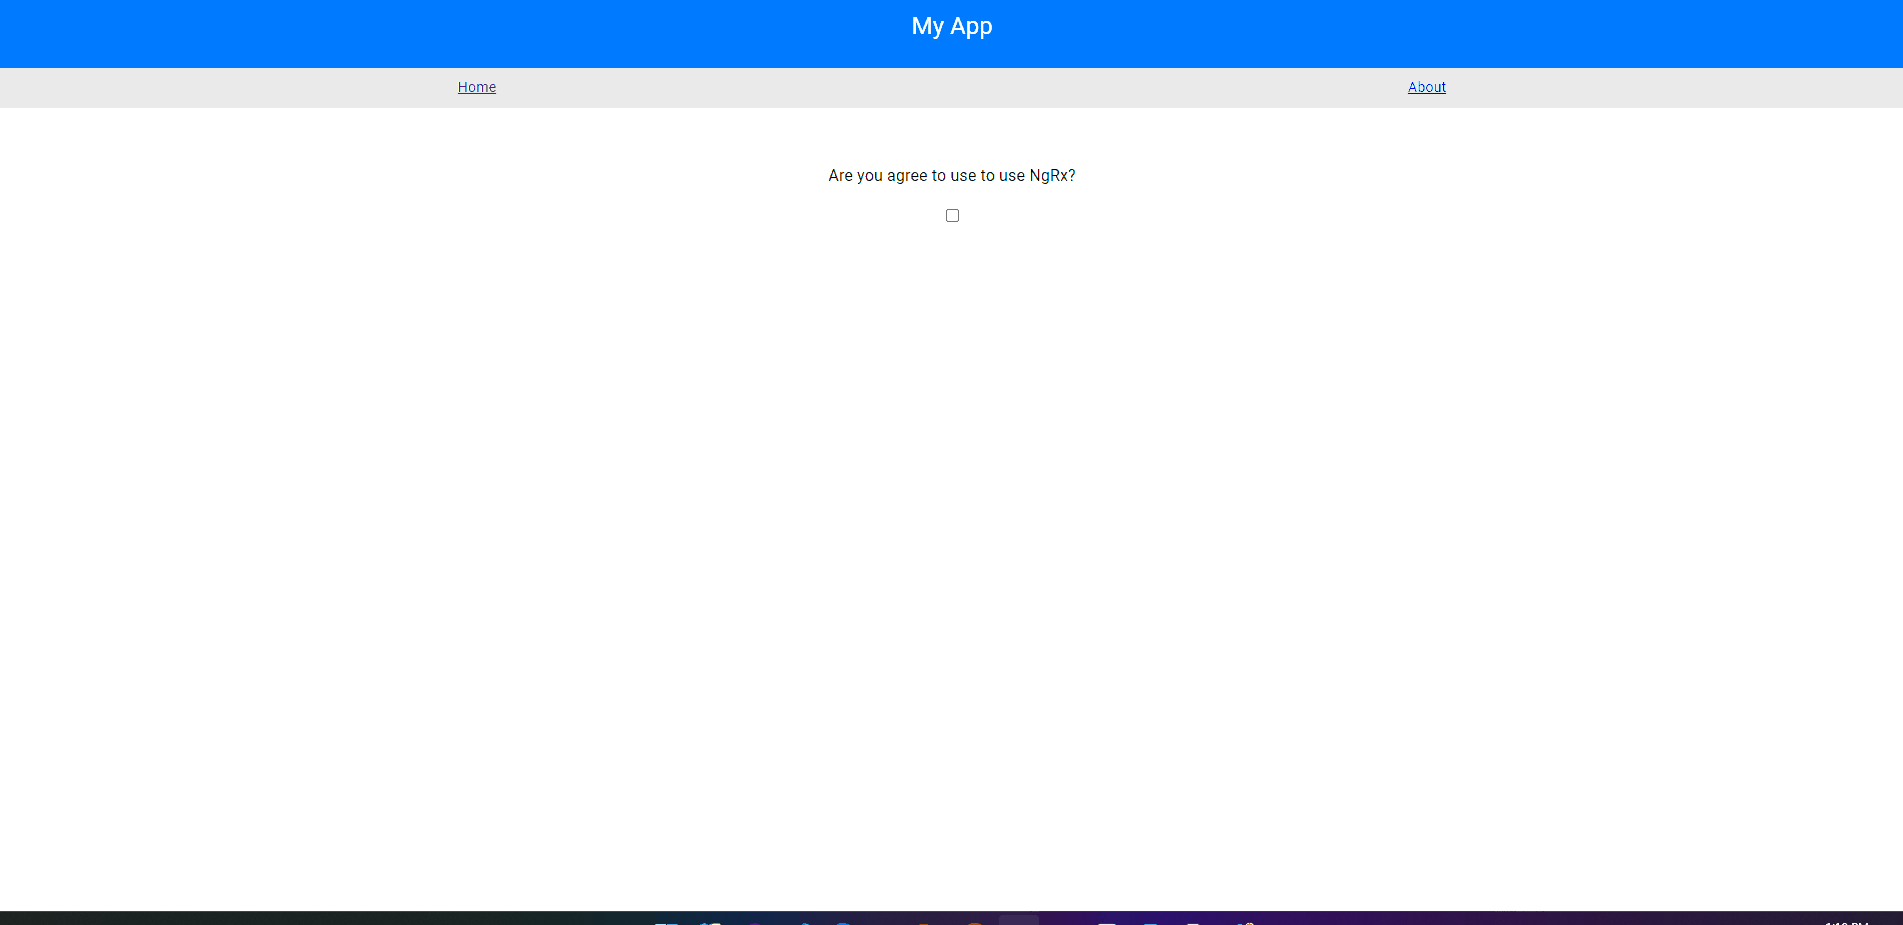This screenshot has width=1903, height=925.
Task: Click the My App header title
Action: tap(951, 27)
